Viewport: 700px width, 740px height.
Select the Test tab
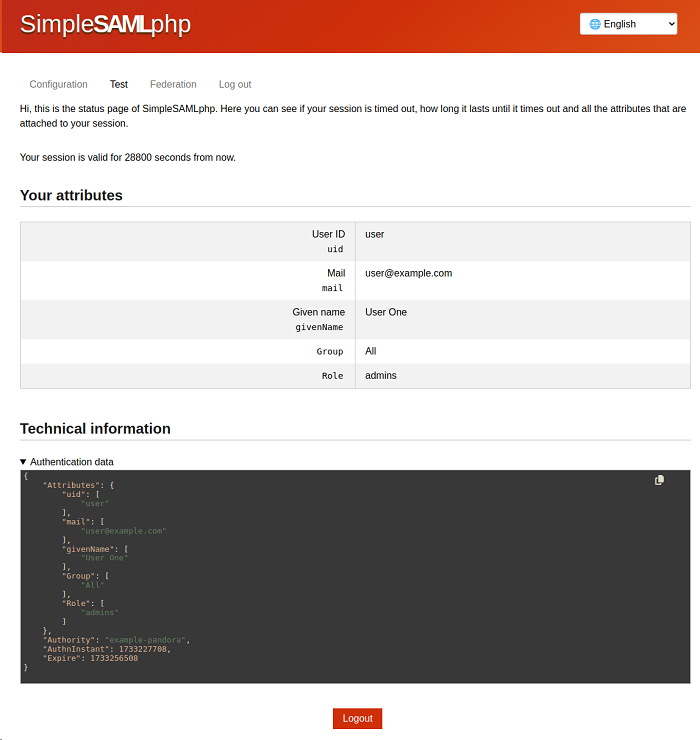pyautogui.click(x=119, y=84)
